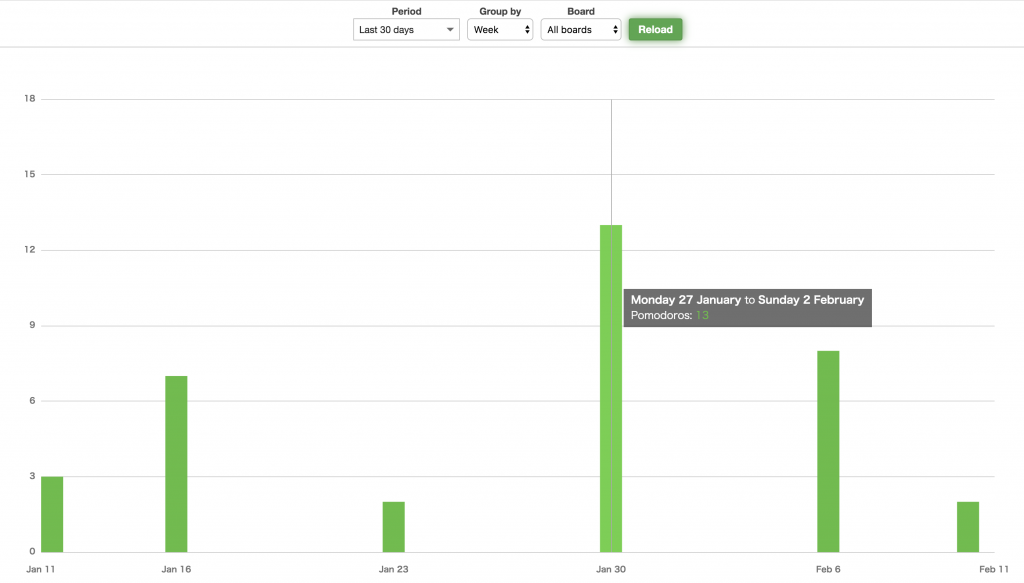
Task: Click the '18' y-axis label
Action: (30, 99)
